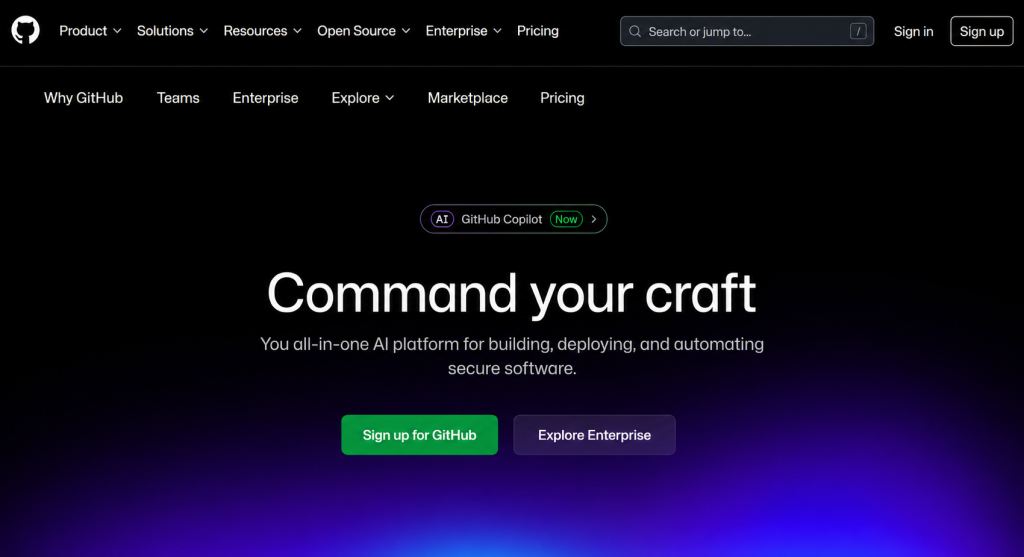Click the Sign up button
Screen dimensions: 1024x557
pos(982,31)
